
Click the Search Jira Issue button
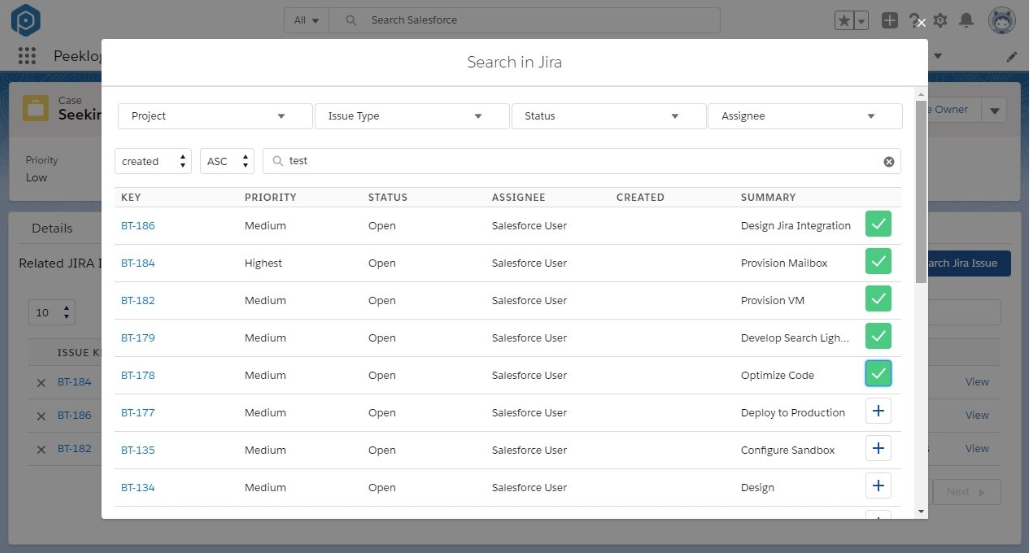click(x=969, y=263)
